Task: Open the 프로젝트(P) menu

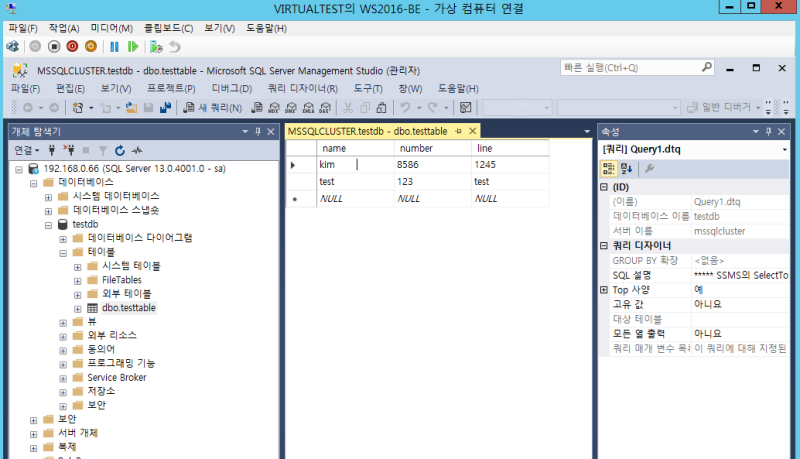Action: pos(171,89)
